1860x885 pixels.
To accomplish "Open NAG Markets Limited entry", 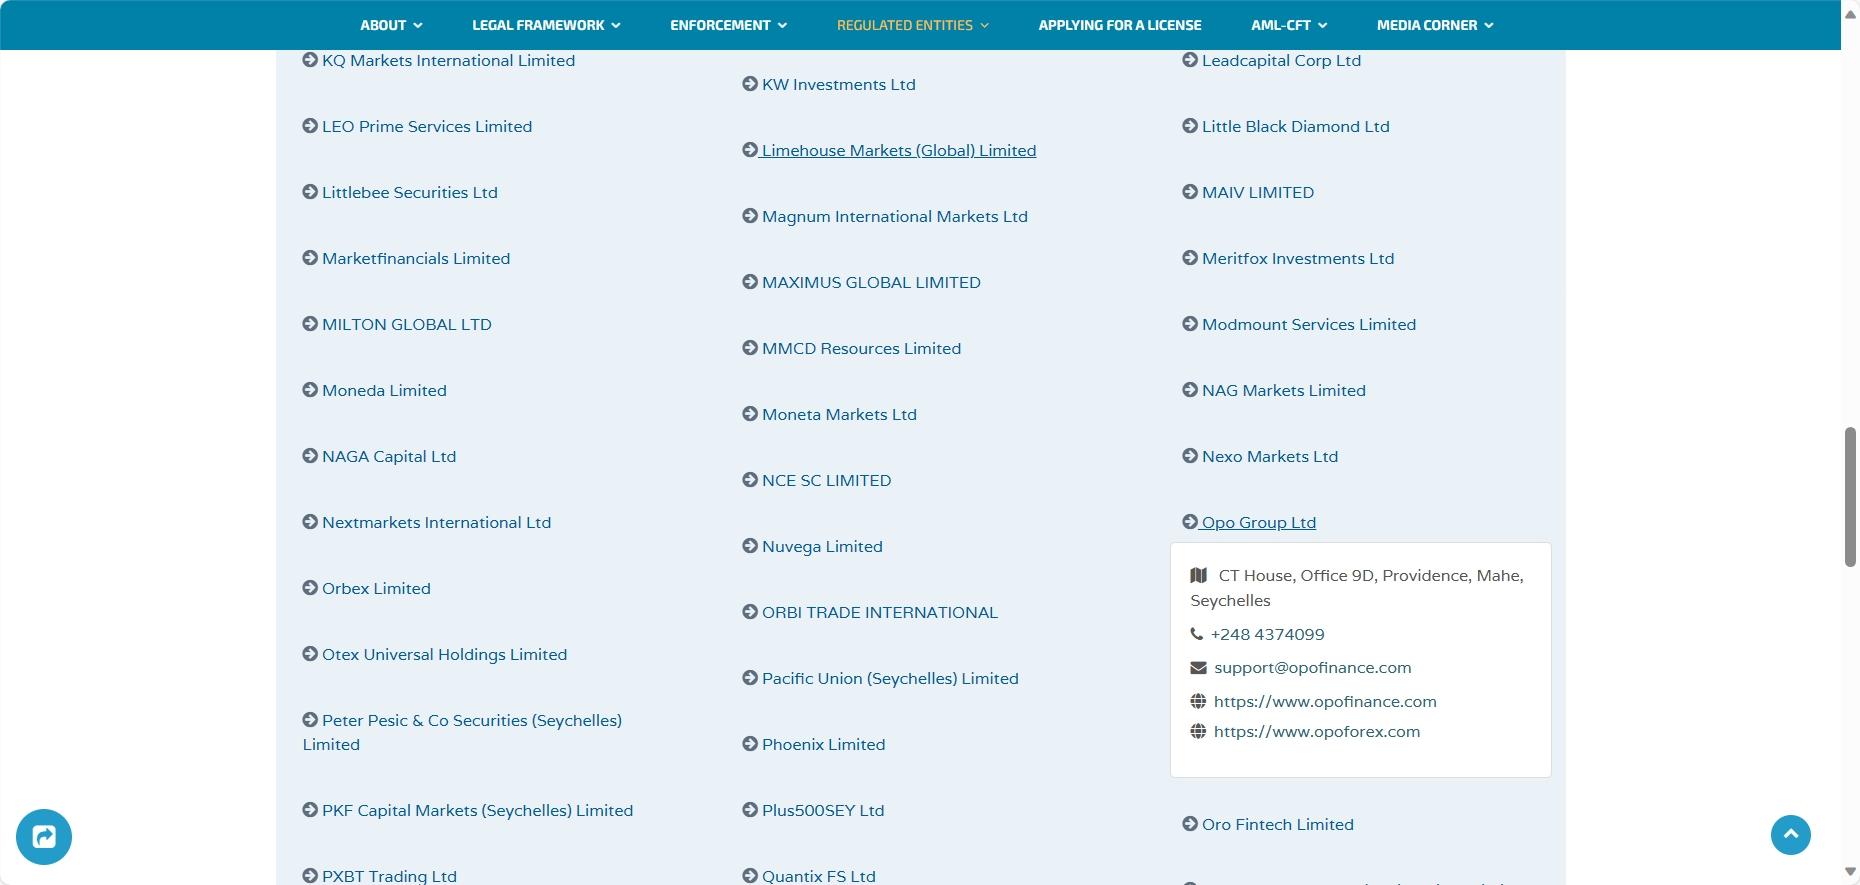I will point(1283,390).
